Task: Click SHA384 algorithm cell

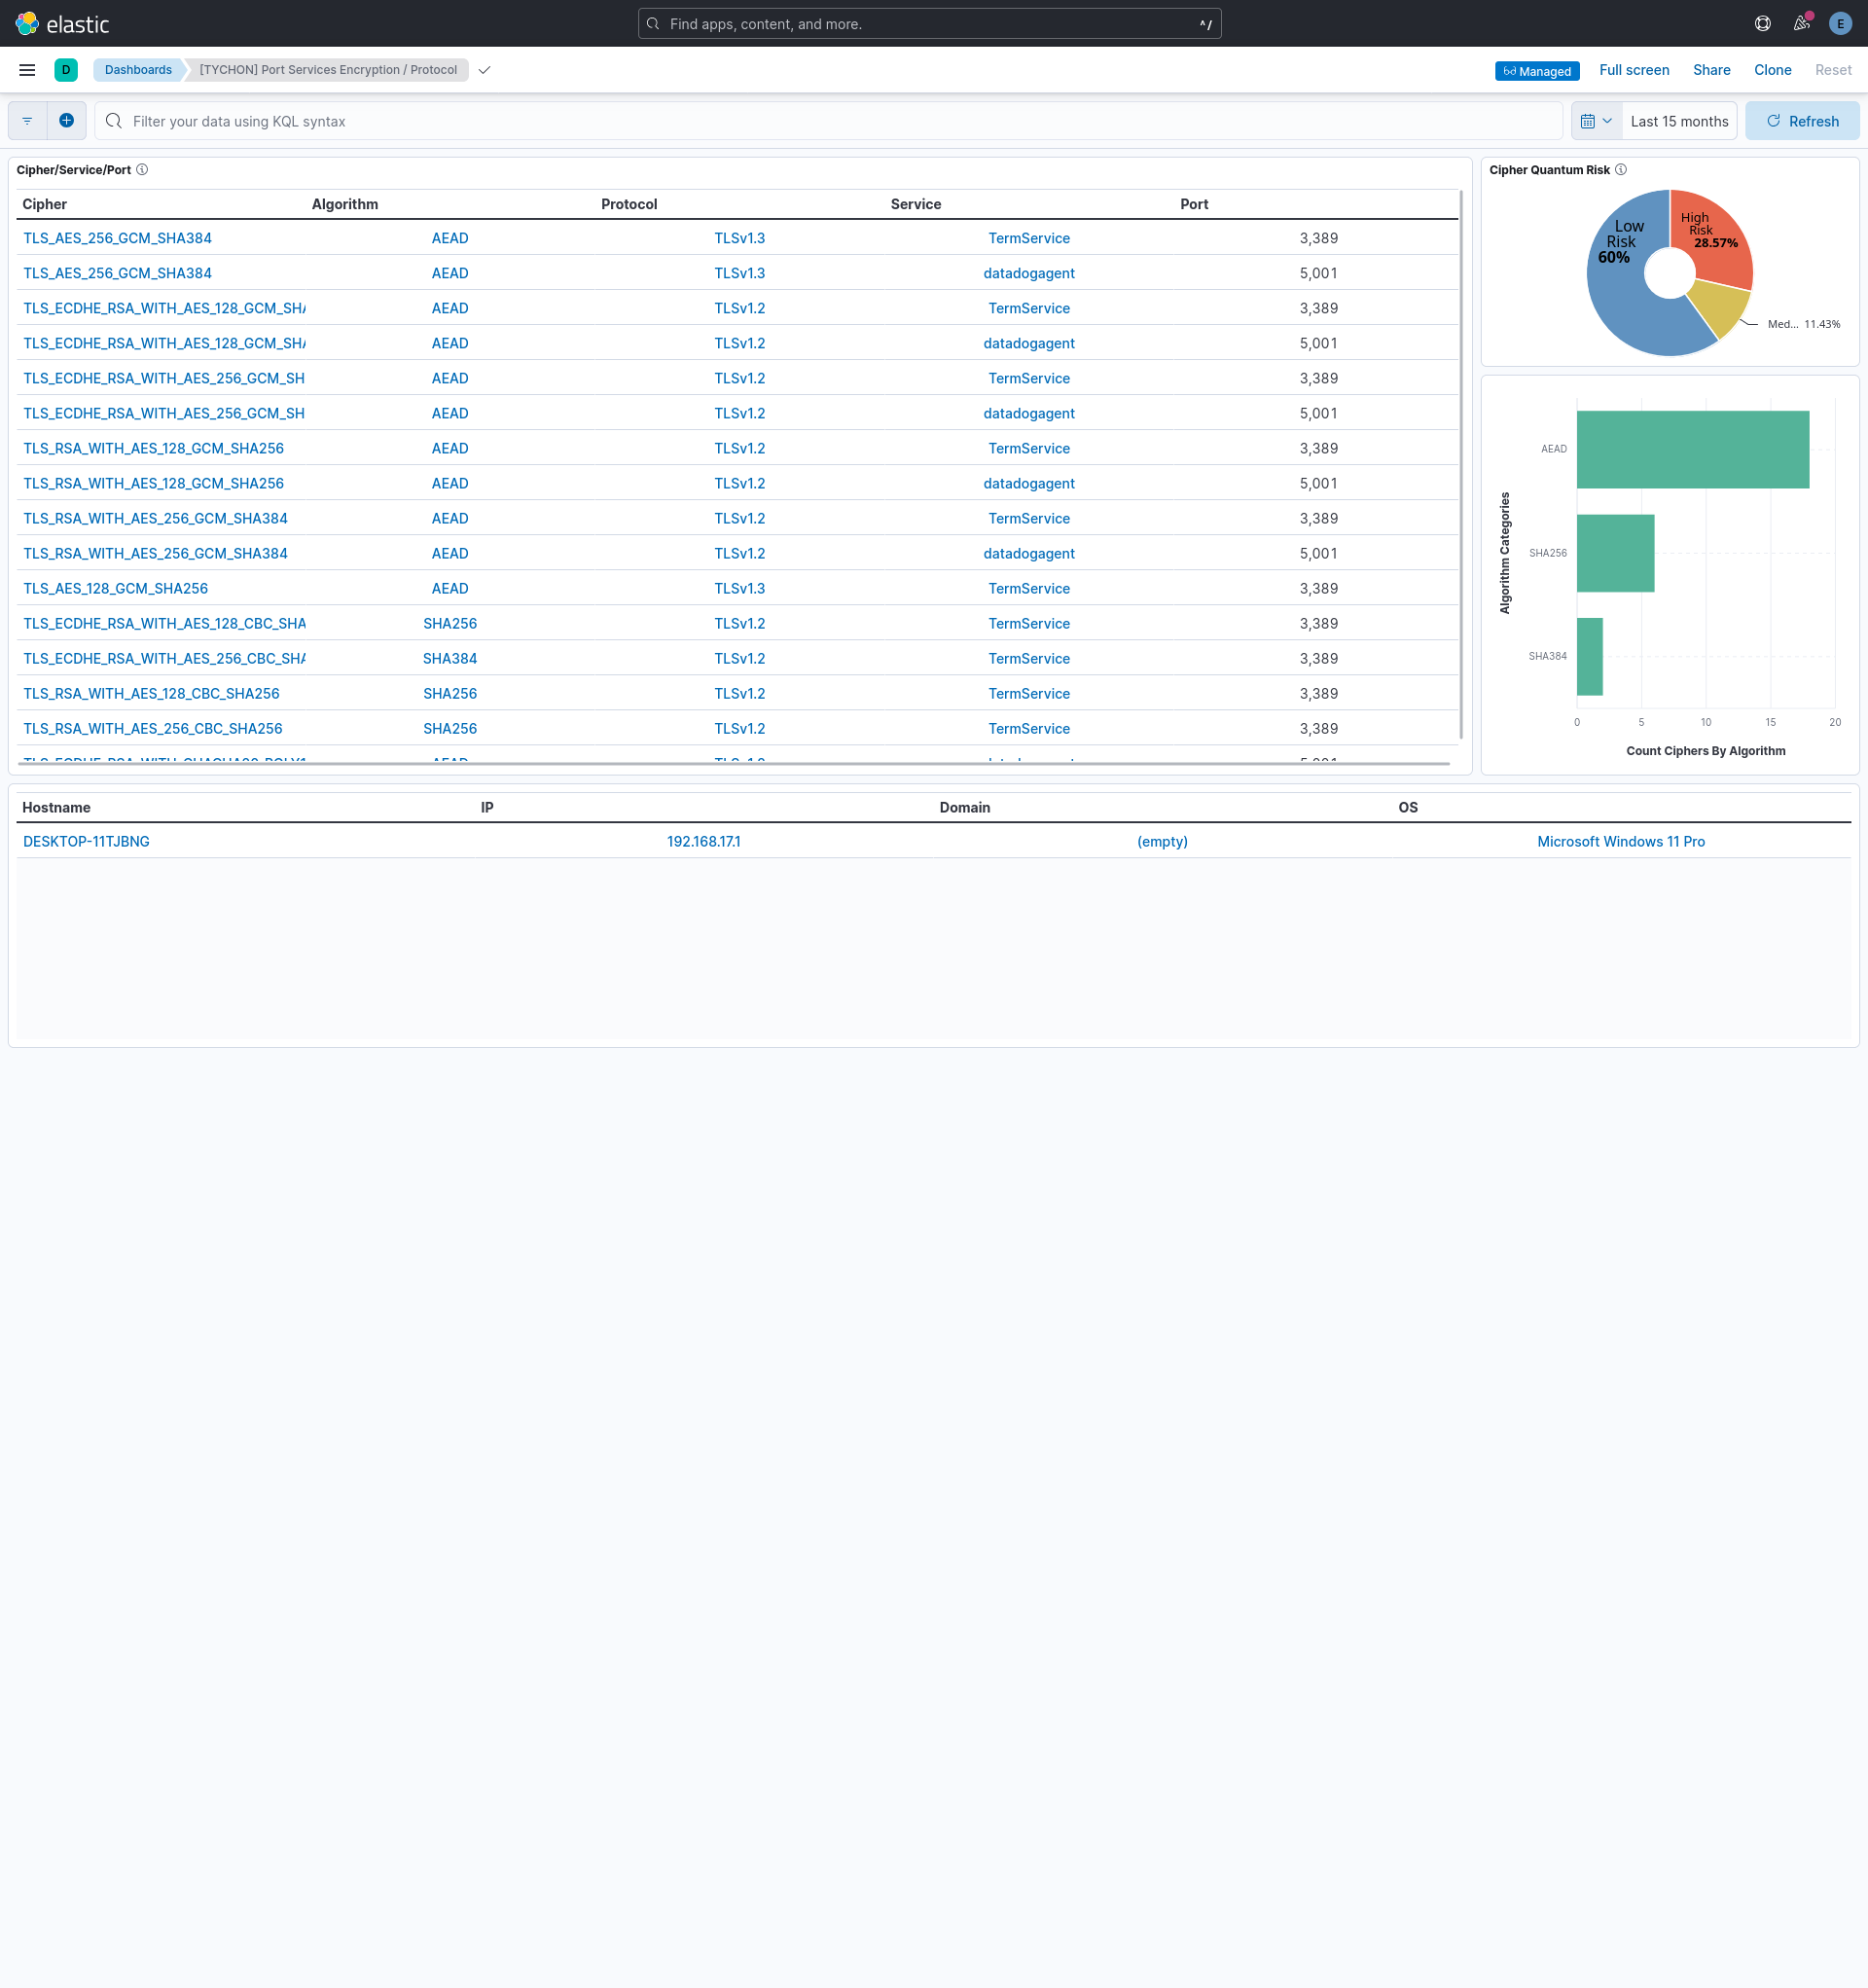Action: point(450,658)
